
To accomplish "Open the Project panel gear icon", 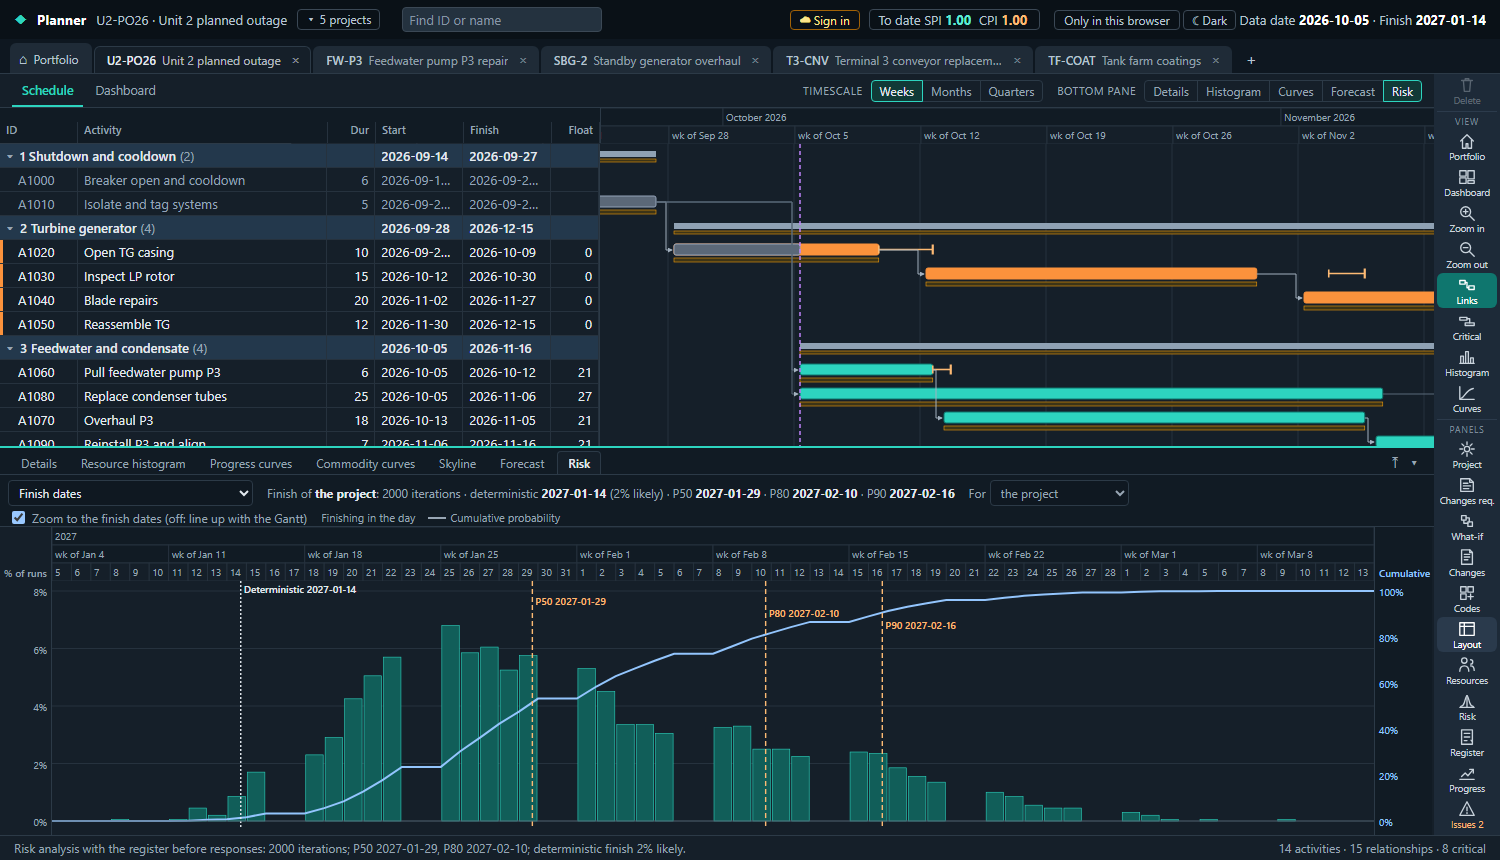I will click(x=1467, y=455).
